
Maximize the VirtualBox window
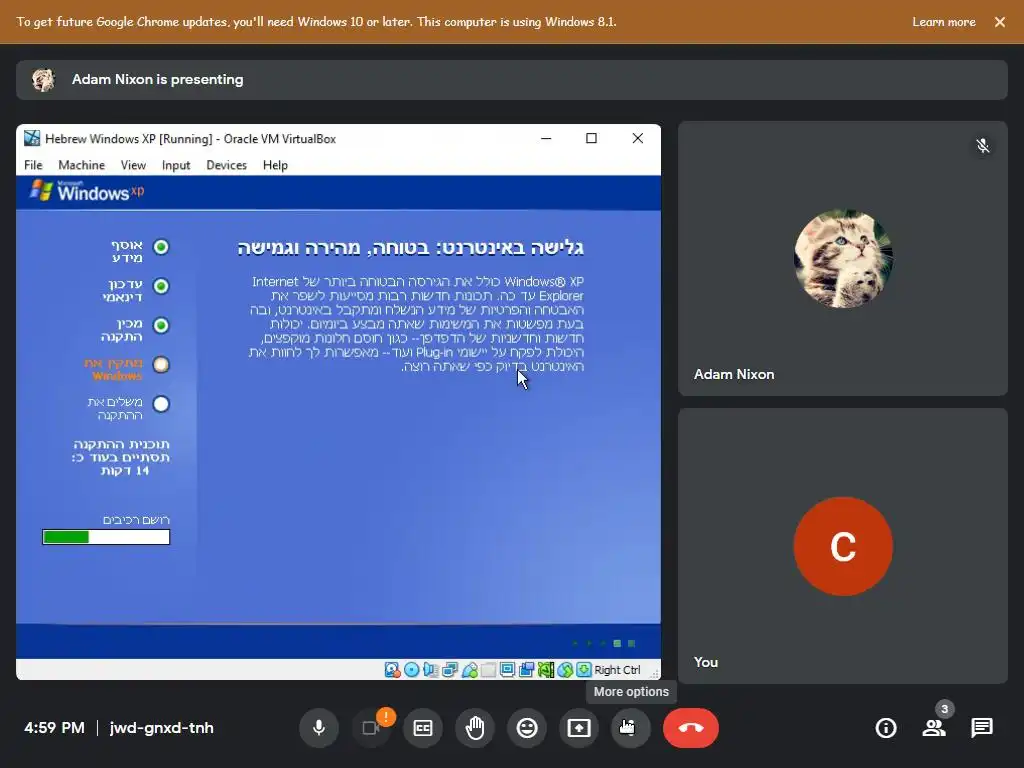click(591, 138)
